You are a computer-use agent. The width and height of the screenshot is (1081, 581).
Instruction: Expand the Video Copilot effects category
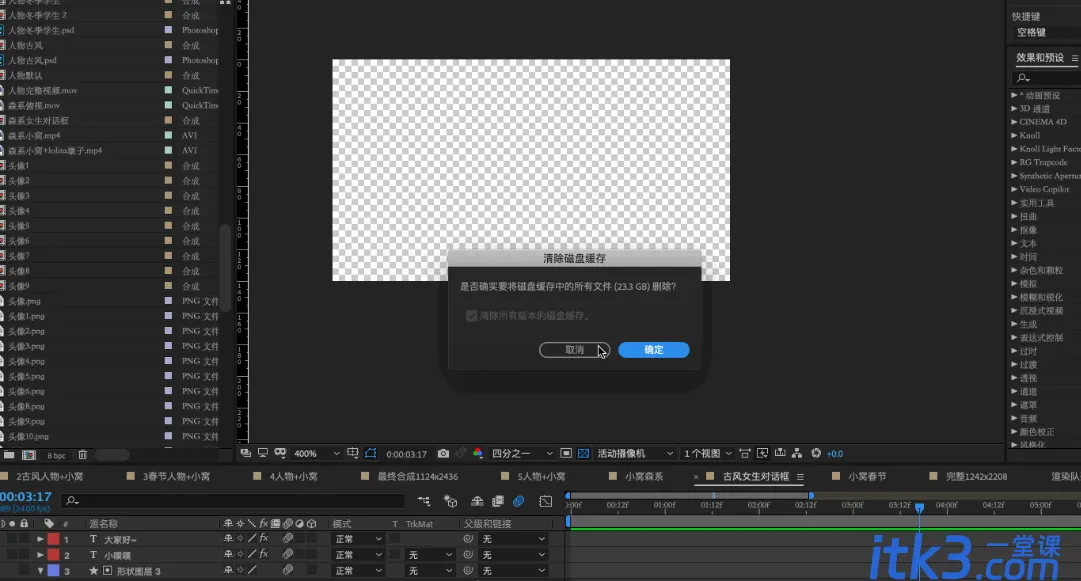[x=1014, y=189]
